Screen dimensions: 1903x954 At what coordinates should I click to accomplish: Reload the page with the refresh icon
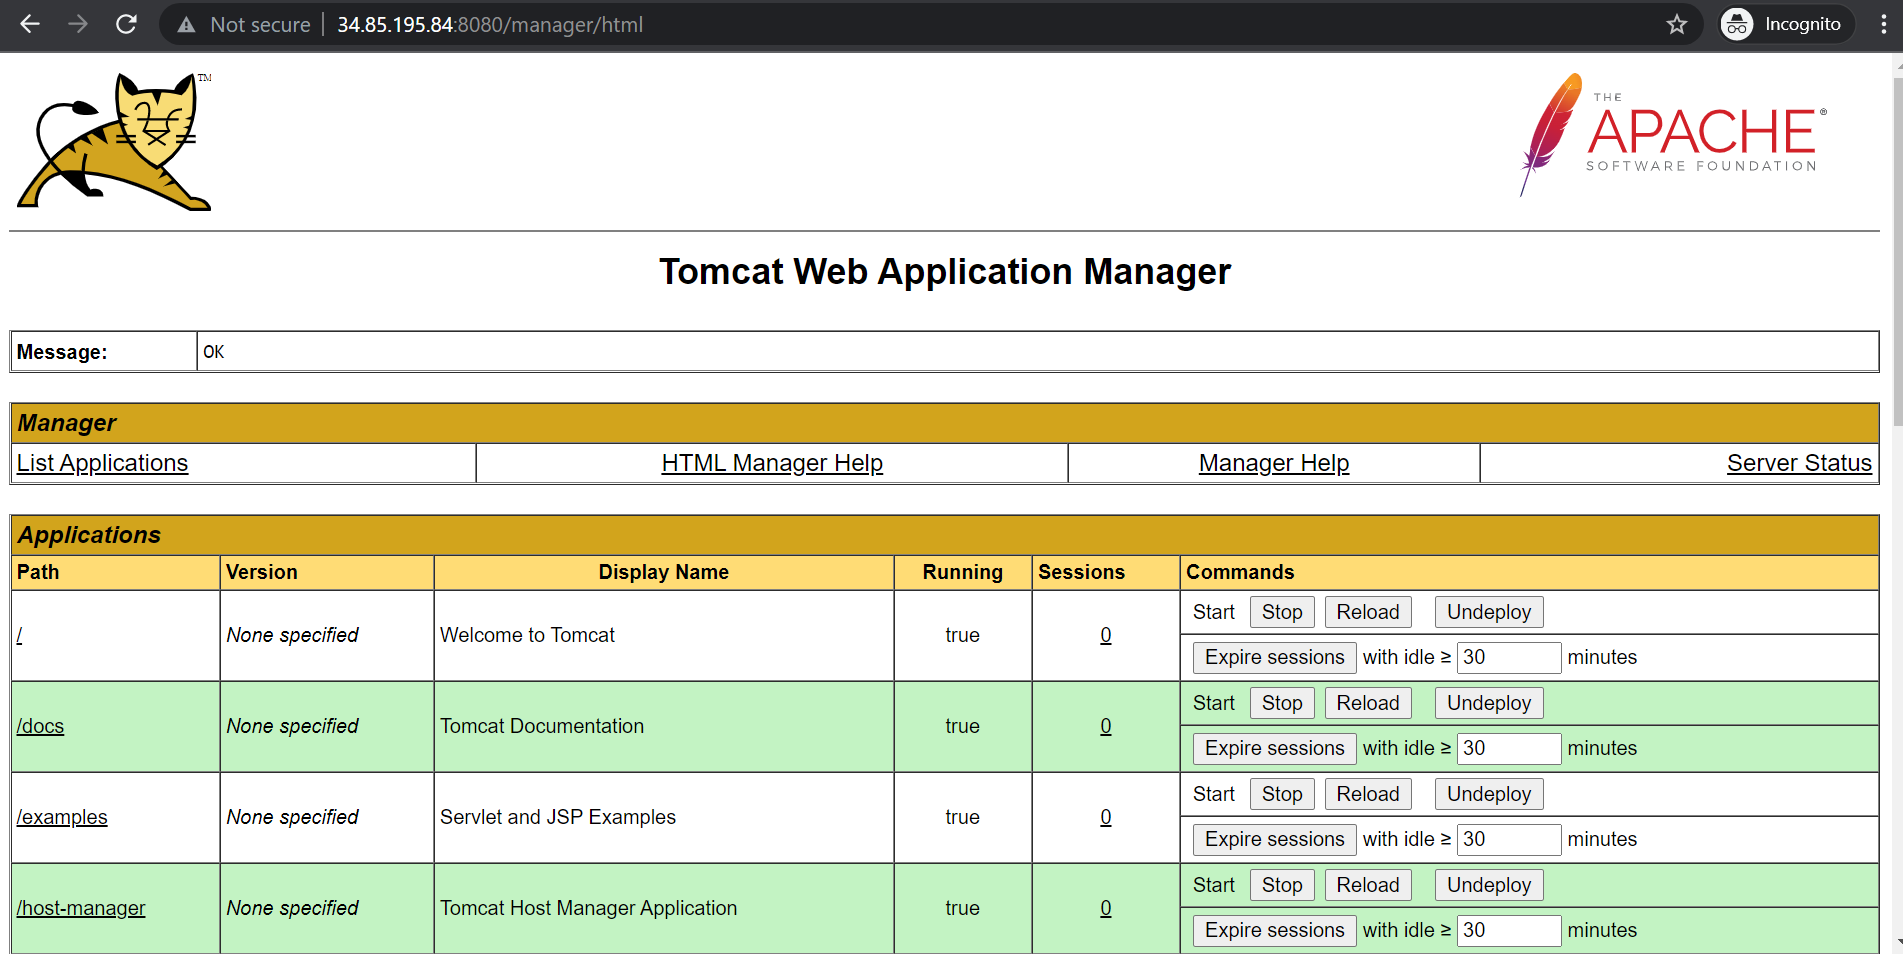[126, 24]
